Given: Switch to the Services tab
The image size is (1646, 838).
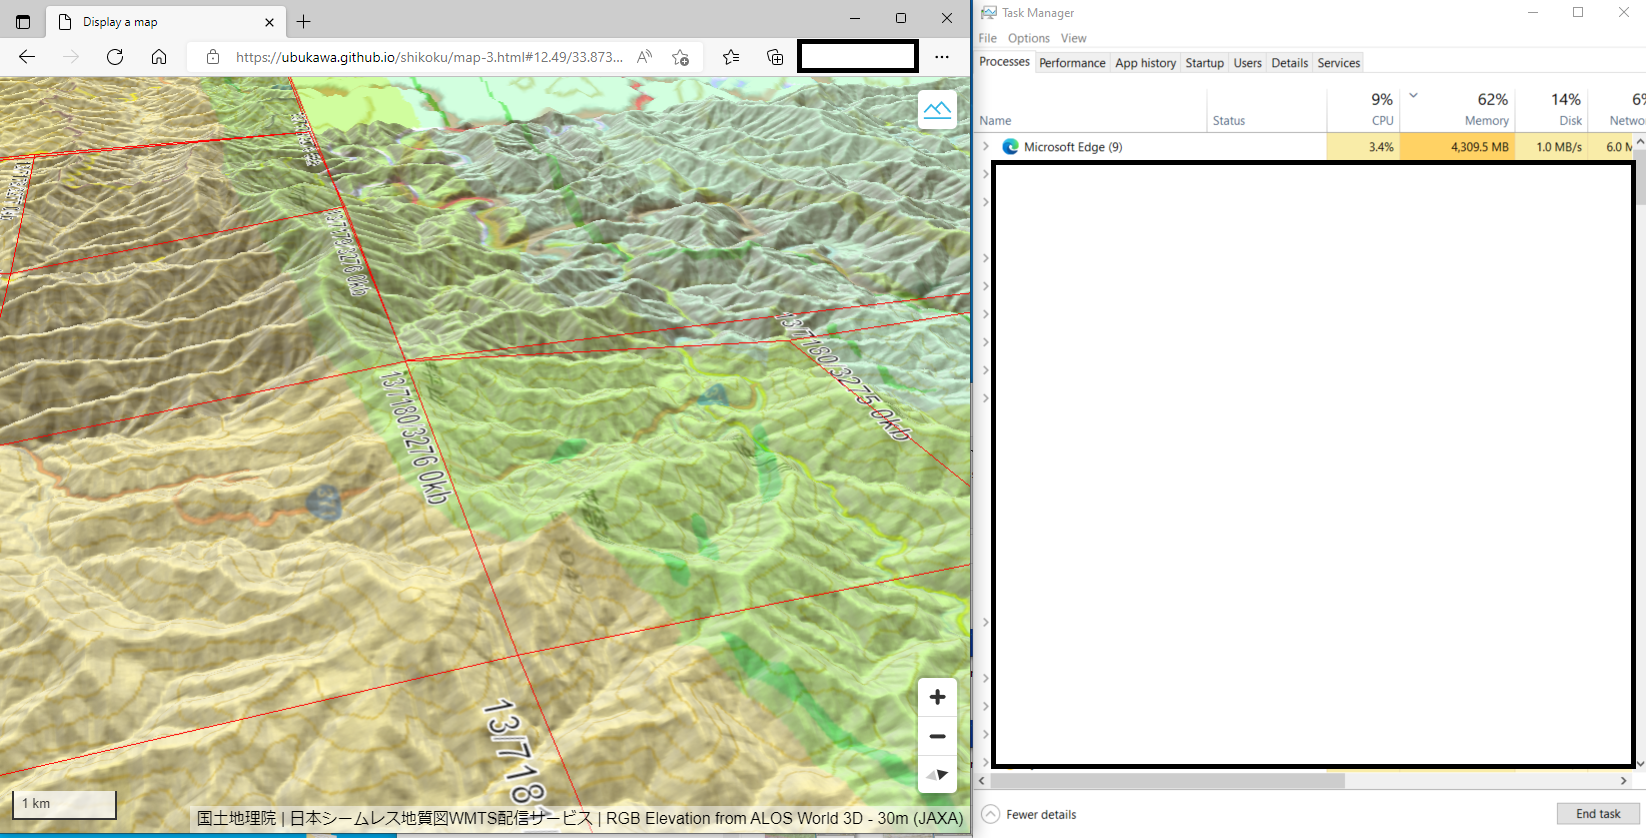Looking at the screenshot, I should [1339, 63].
